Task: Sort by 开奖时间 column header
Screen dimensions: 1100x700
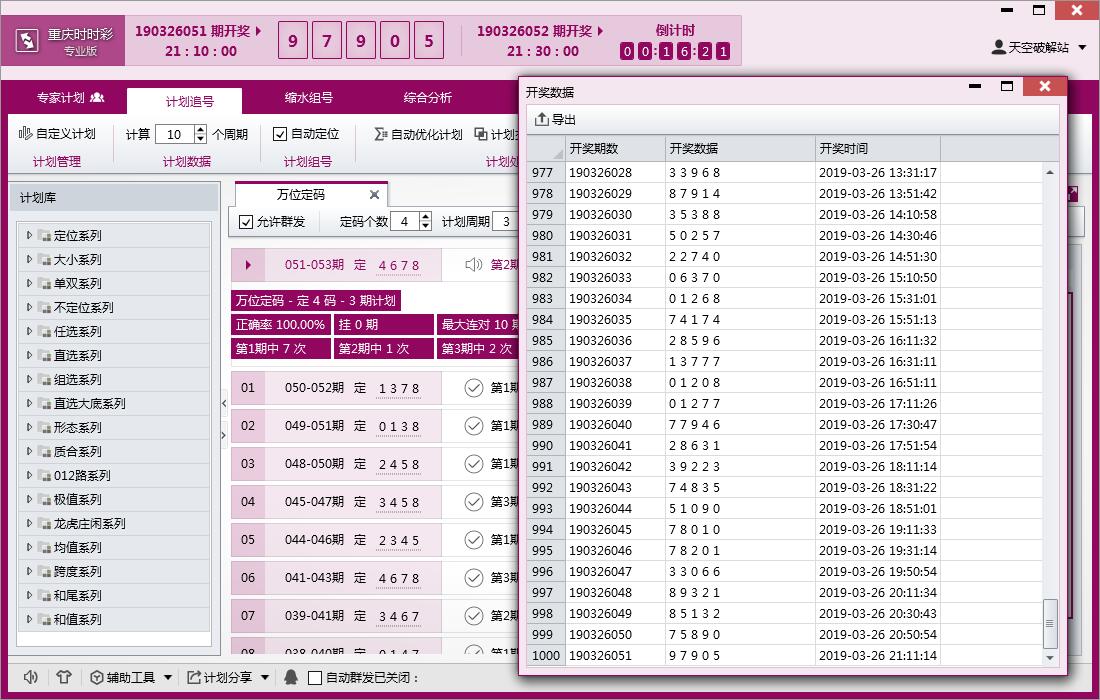Action: pos(878,149)
